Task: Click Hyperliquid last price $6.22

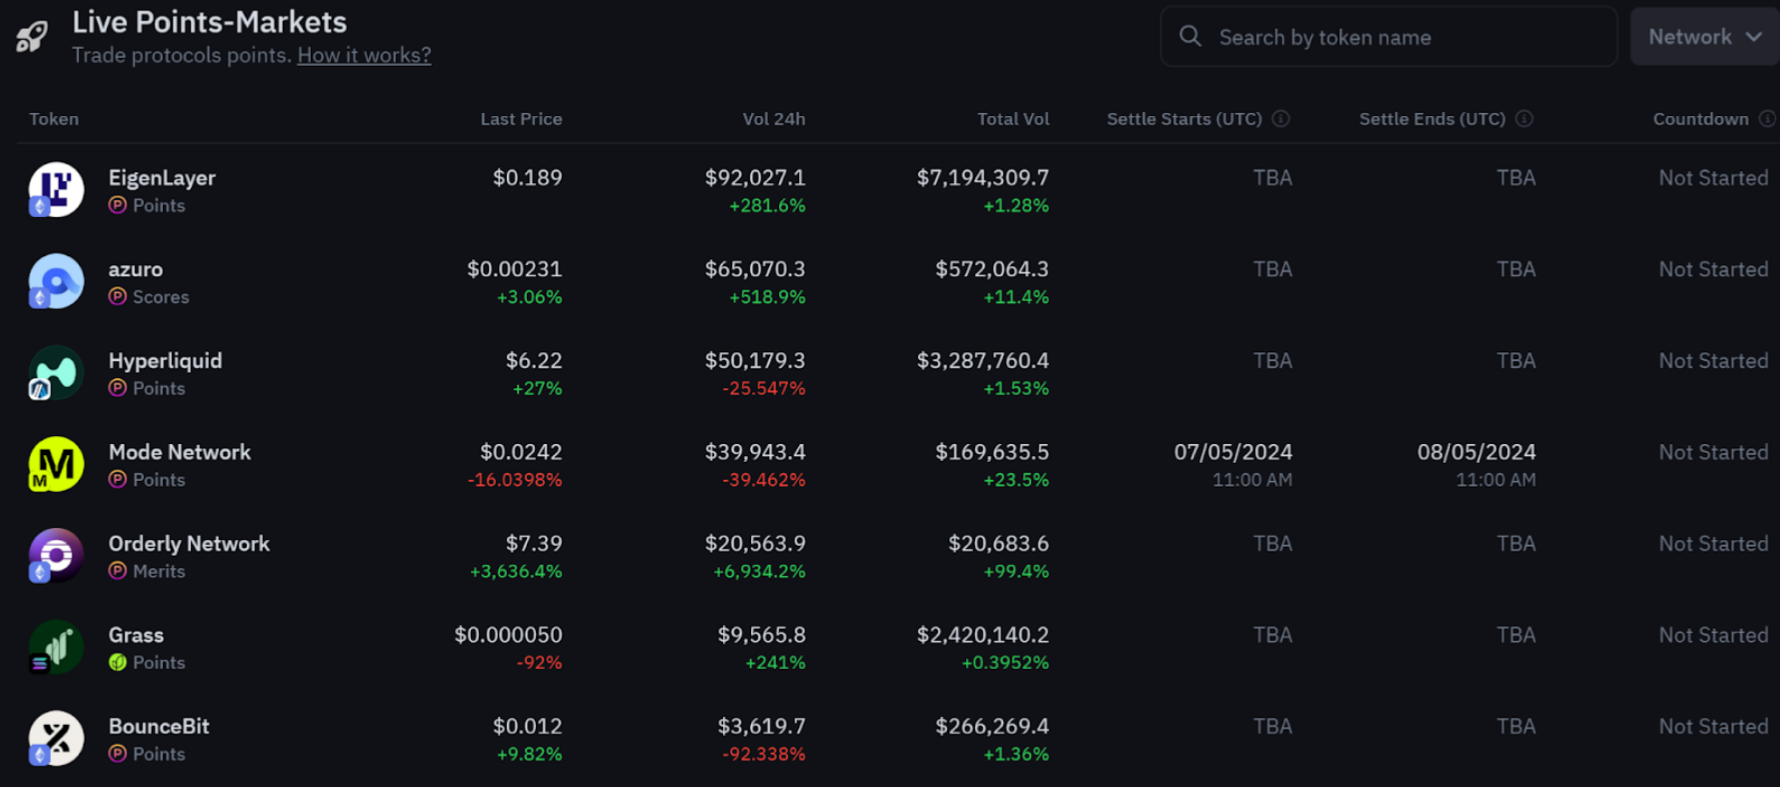Action: pyautogui.click(x=534, y=361)
